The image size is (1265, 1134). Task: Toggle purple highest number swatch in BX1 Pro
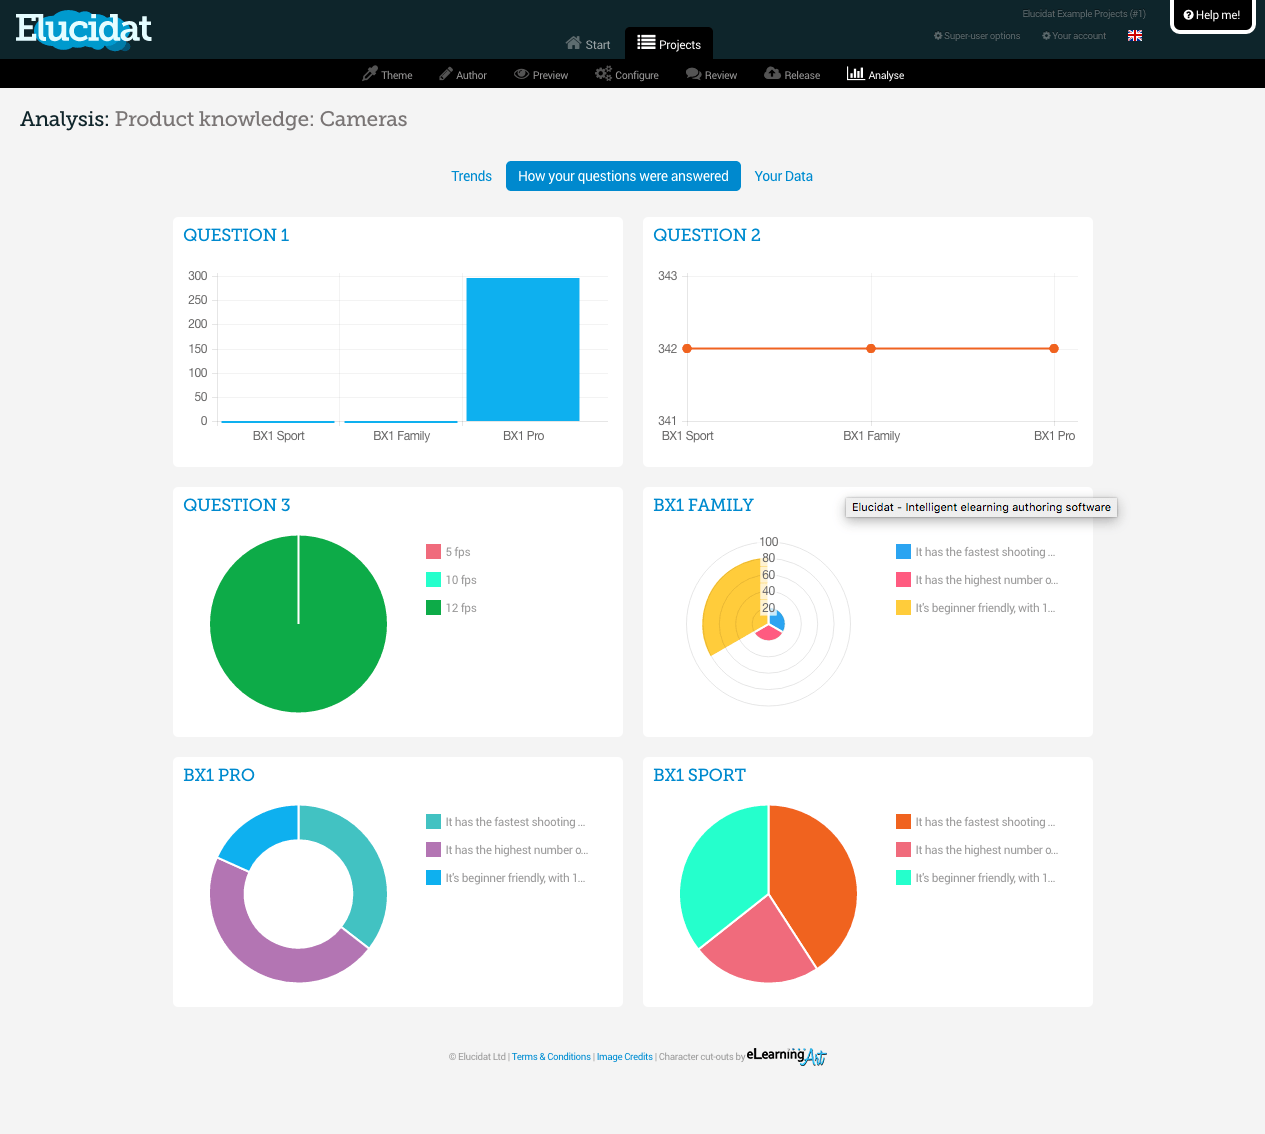click(433, 849)
